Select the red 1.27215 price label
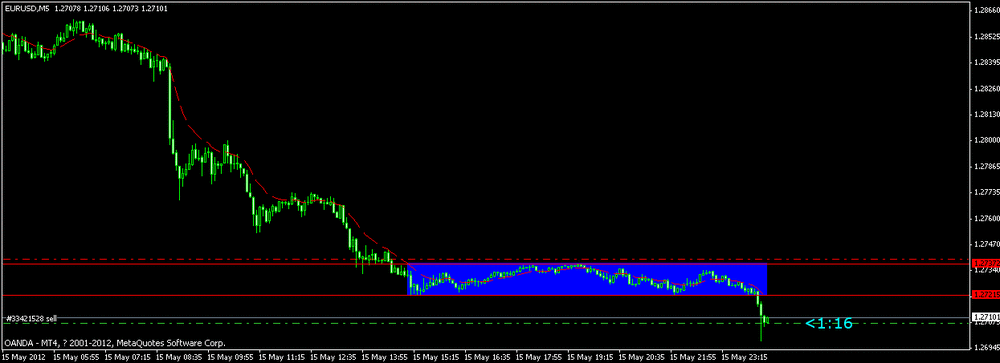Viewport: 1000px width, 363px height. pos(985,295)
